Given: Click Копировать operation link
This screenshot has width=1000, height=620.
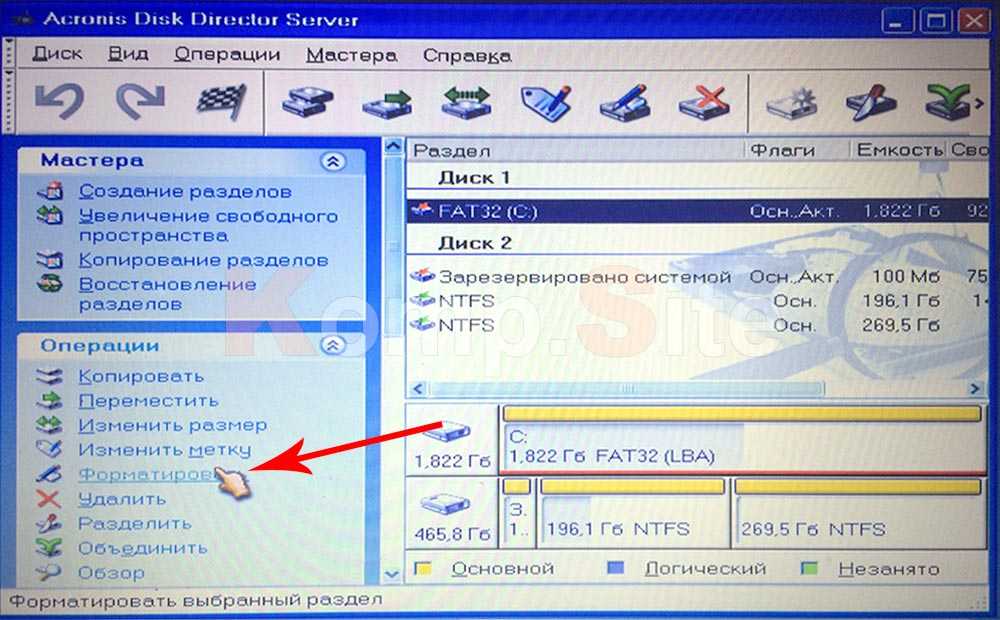Looking at the screenshot, I should [141, 376].
